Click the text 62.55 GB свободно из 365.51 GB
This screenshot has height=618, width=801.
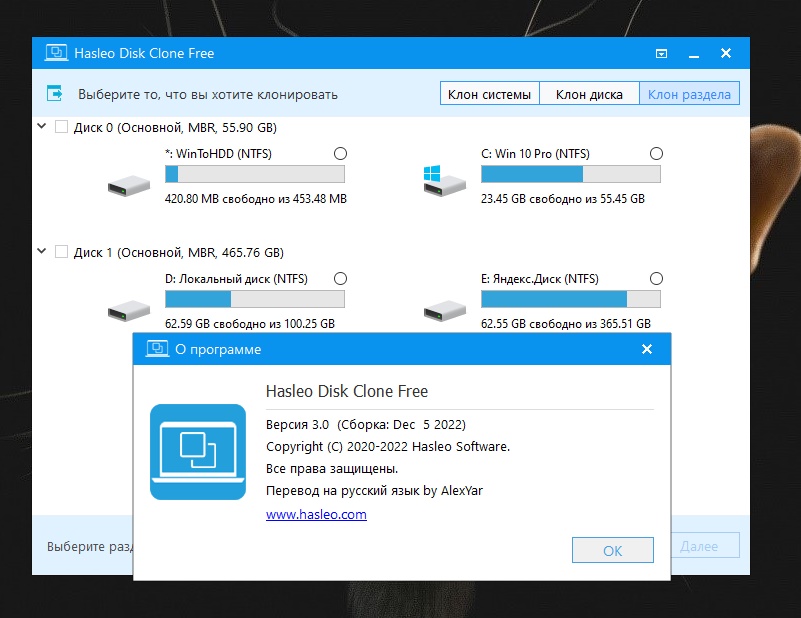pyautogui.click(x=566, y=324)
